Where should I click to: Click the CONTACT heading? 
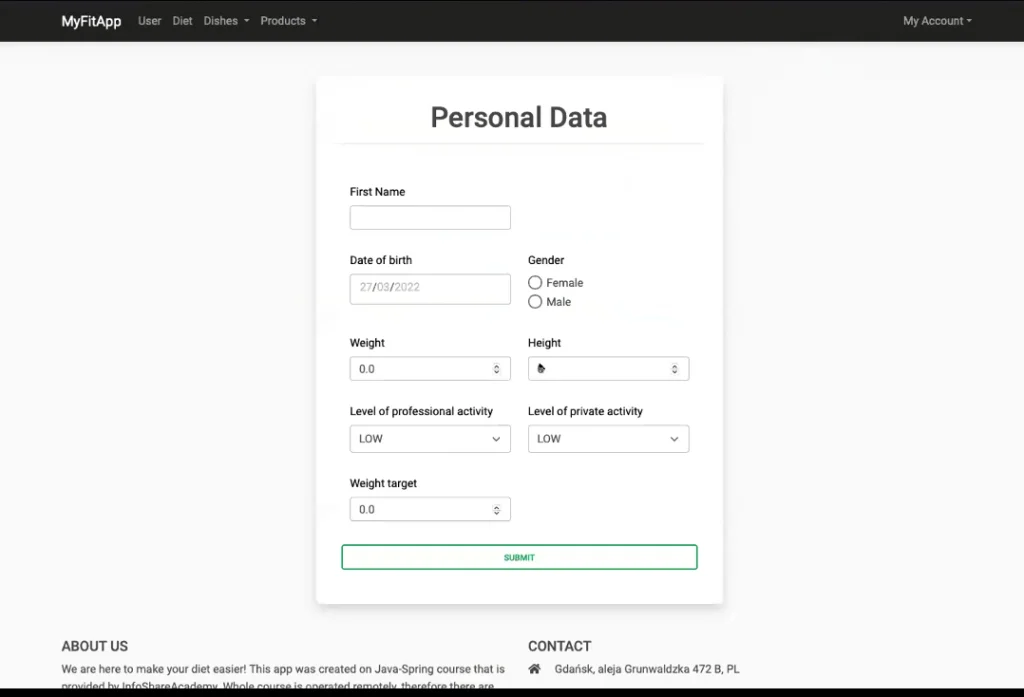pos(560,646)
